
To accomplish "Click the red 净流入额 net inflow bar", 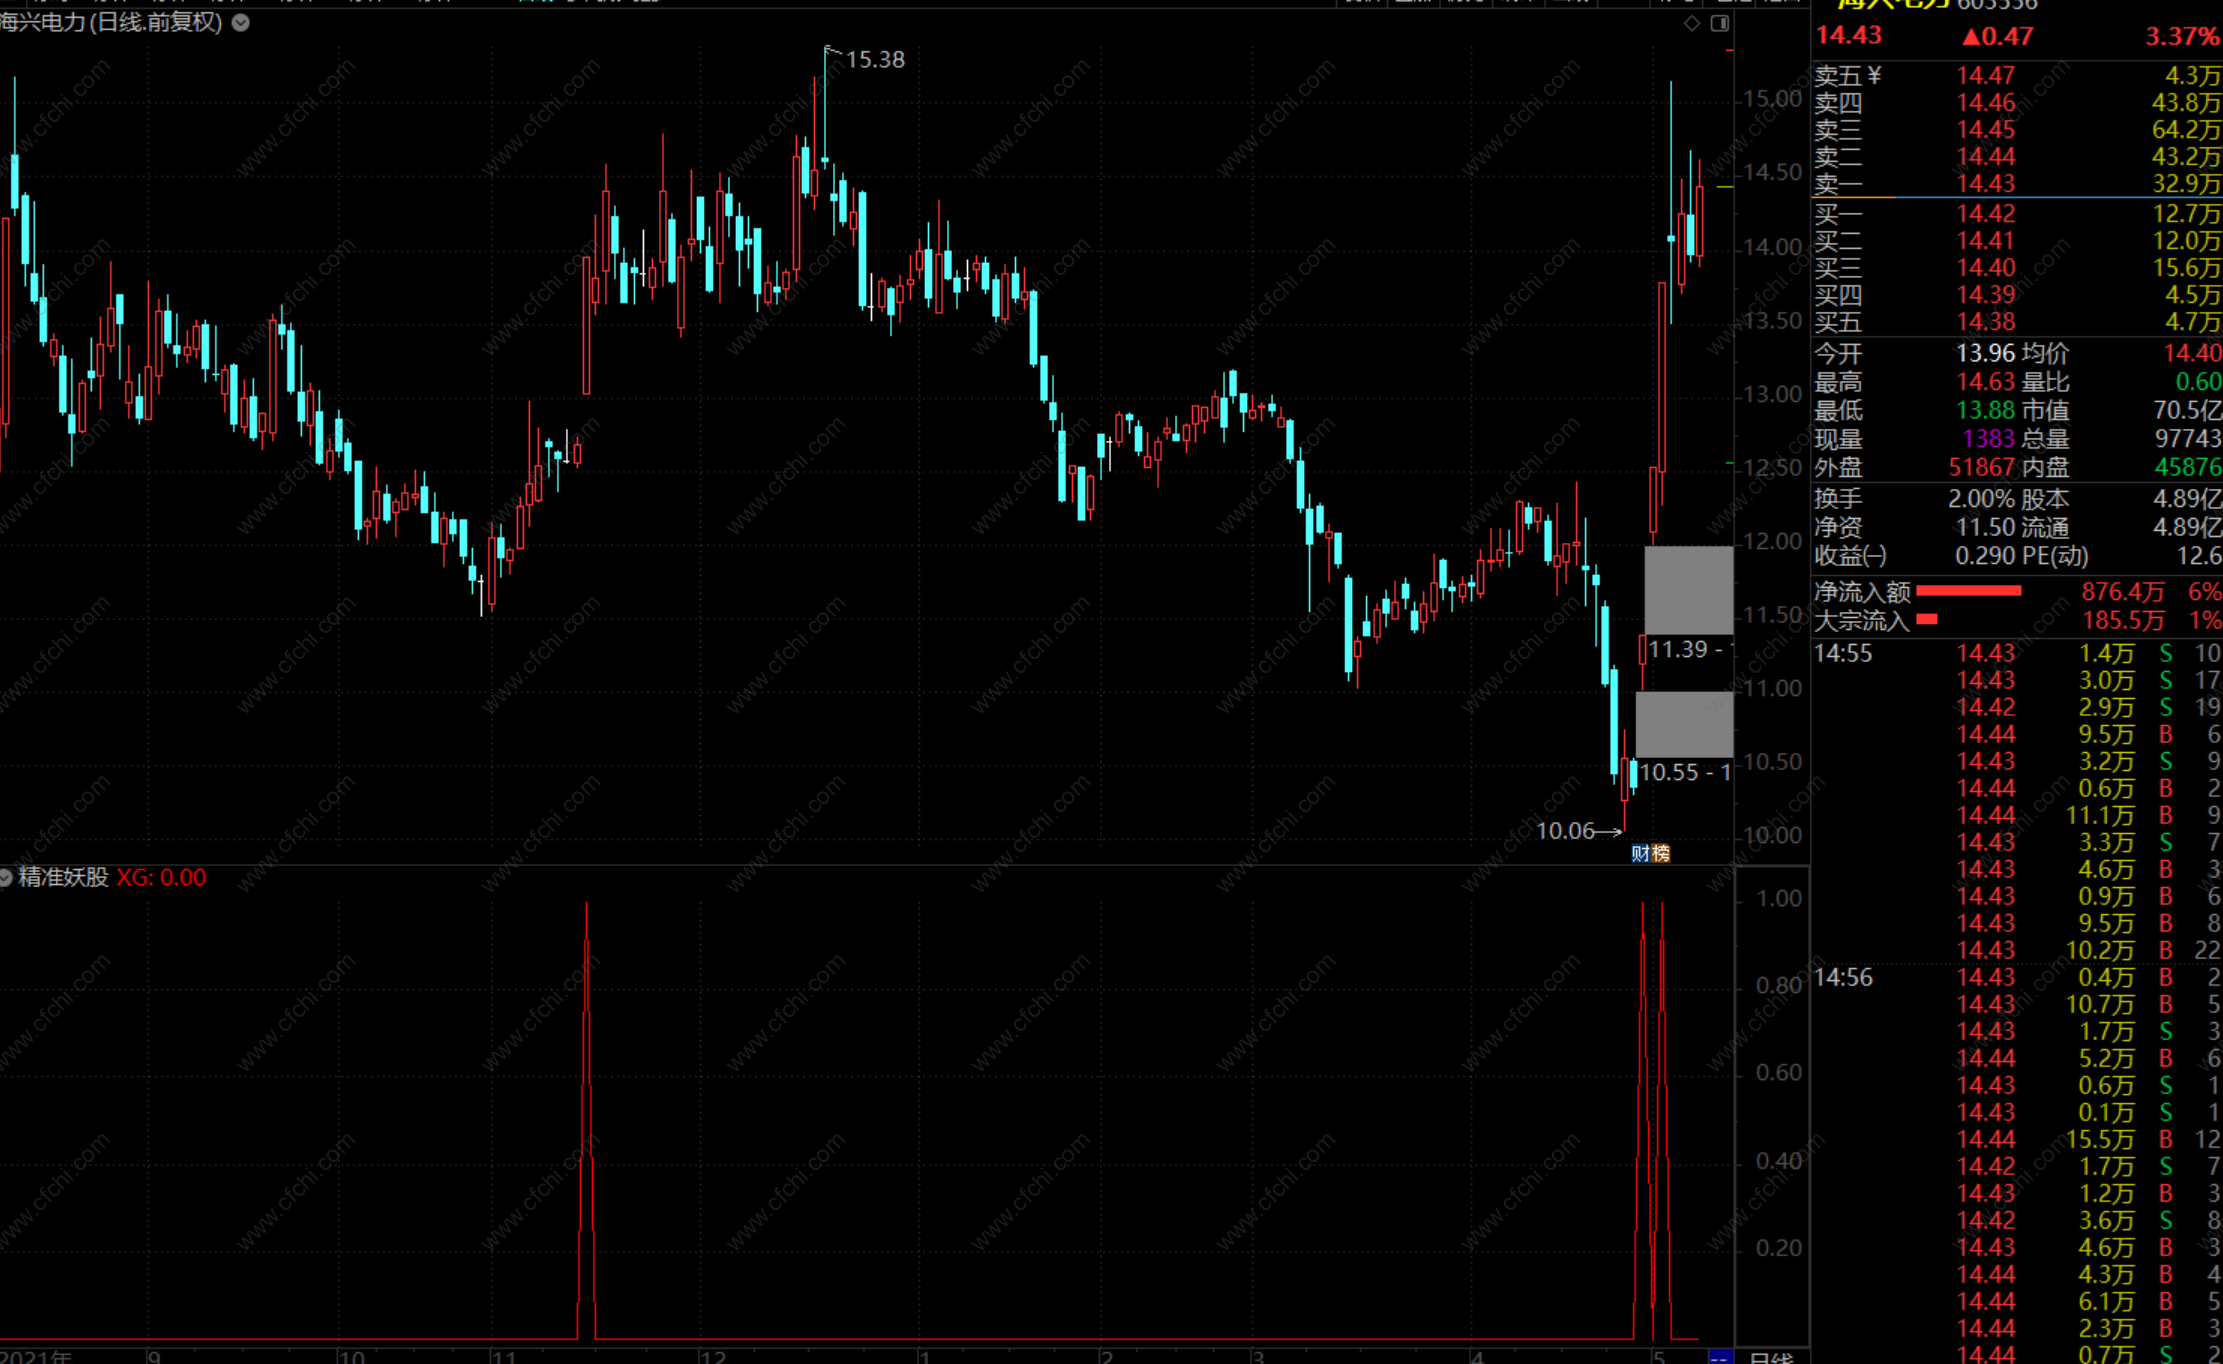I will [x=1968, y=591].
